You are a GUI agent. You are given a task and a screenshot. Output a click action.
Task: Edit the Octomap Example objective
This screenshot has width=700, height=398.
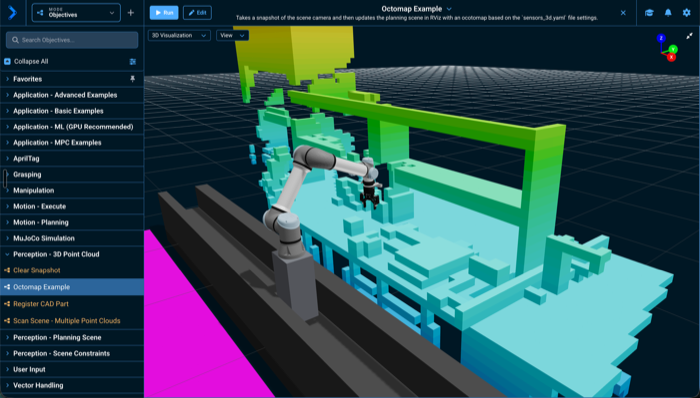197,12
